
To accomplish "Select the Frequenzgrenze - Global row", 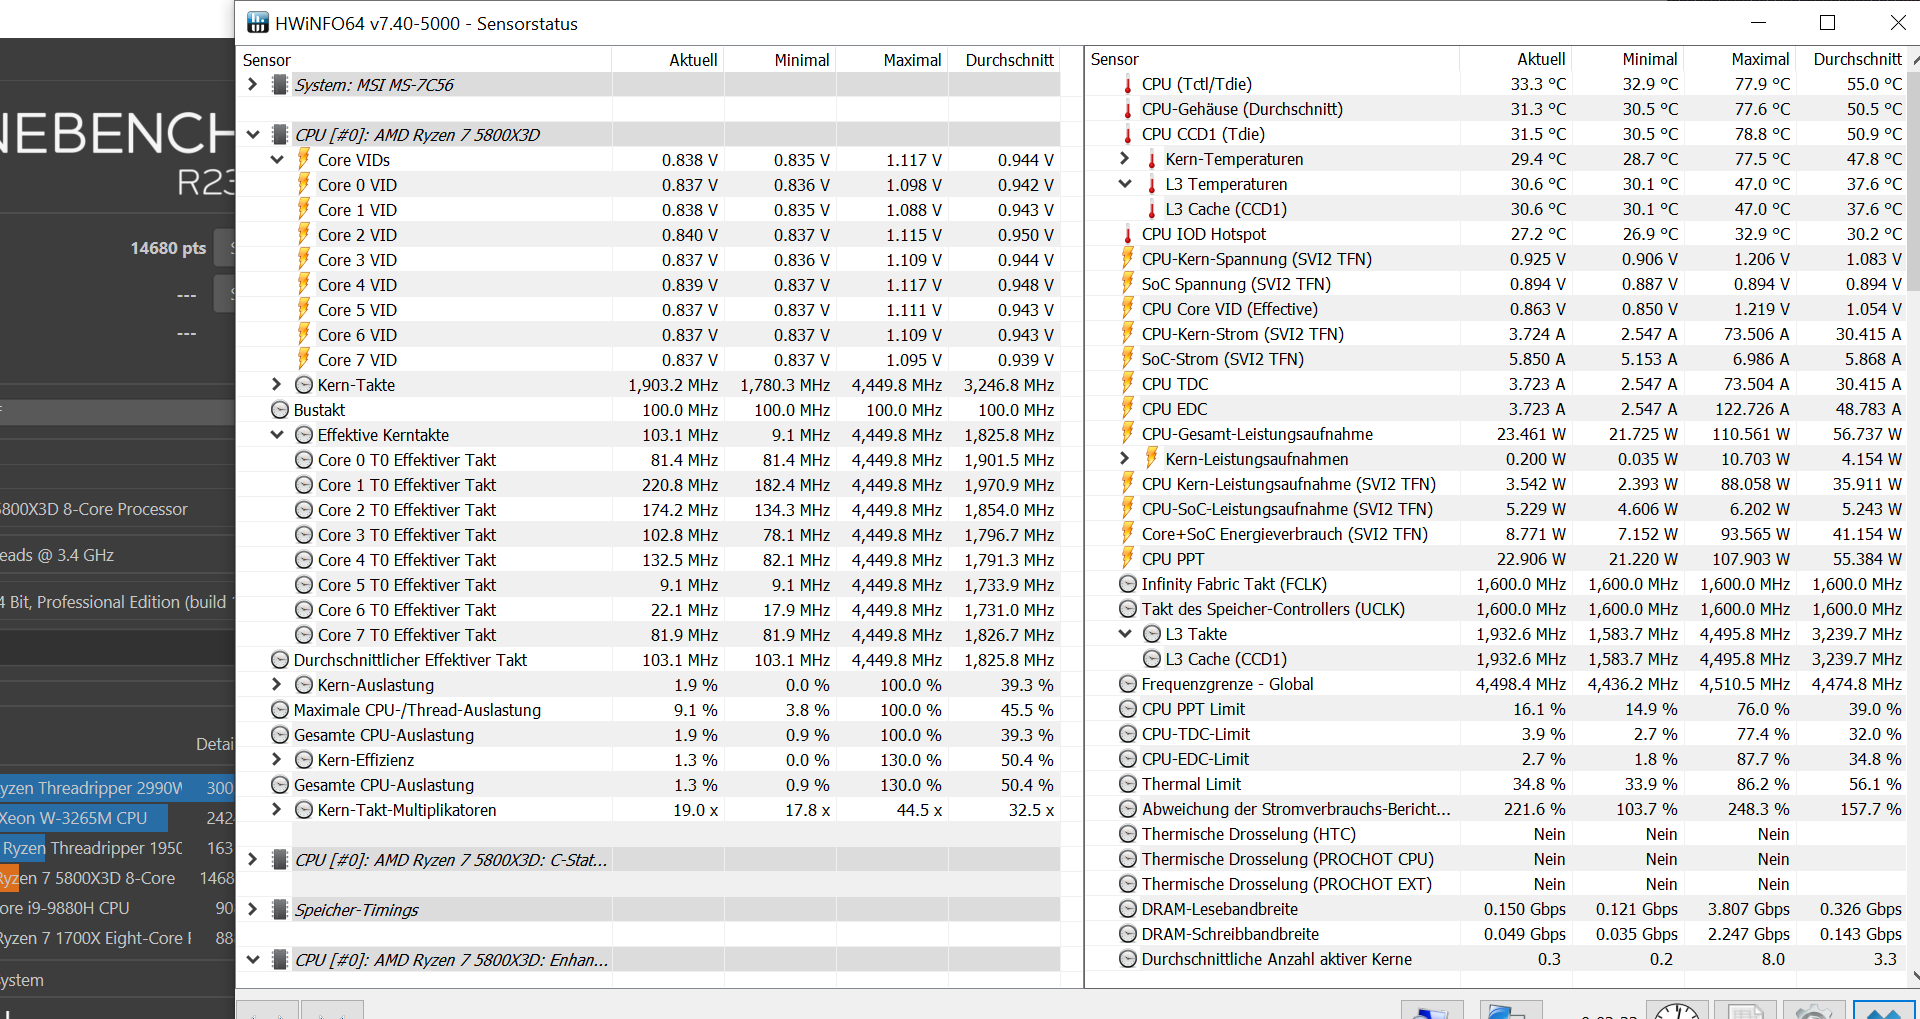I will coord(1495,684).
